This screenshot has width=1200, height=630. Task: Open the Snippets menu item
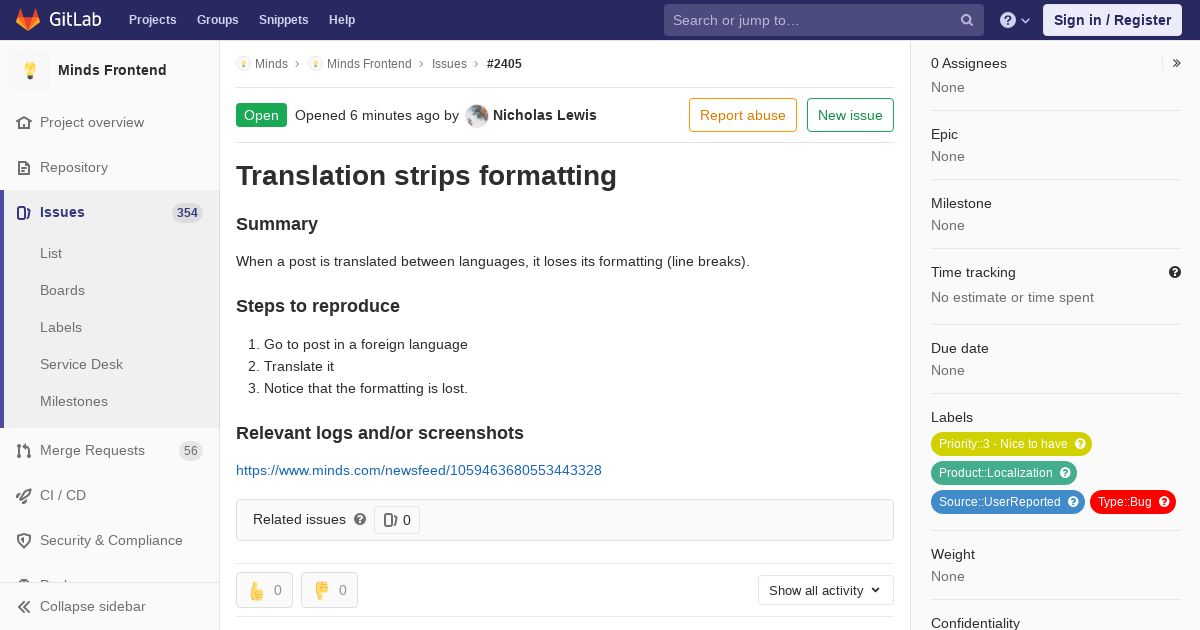284,20
